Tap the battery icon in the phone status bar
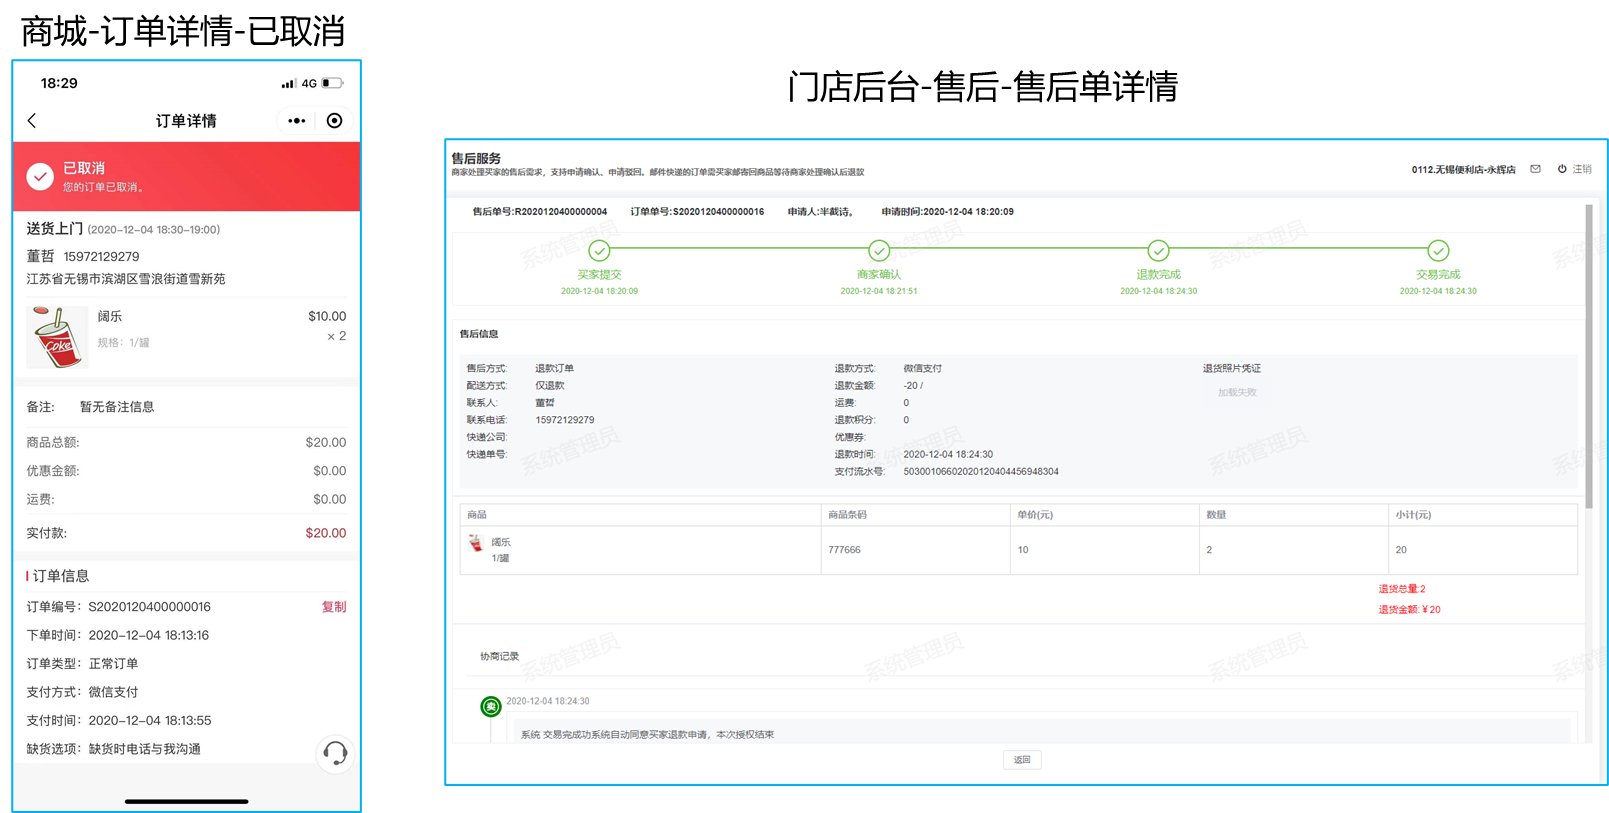Image resolution: width=1609 pixels, height=813 pixels. pos(332,84)
